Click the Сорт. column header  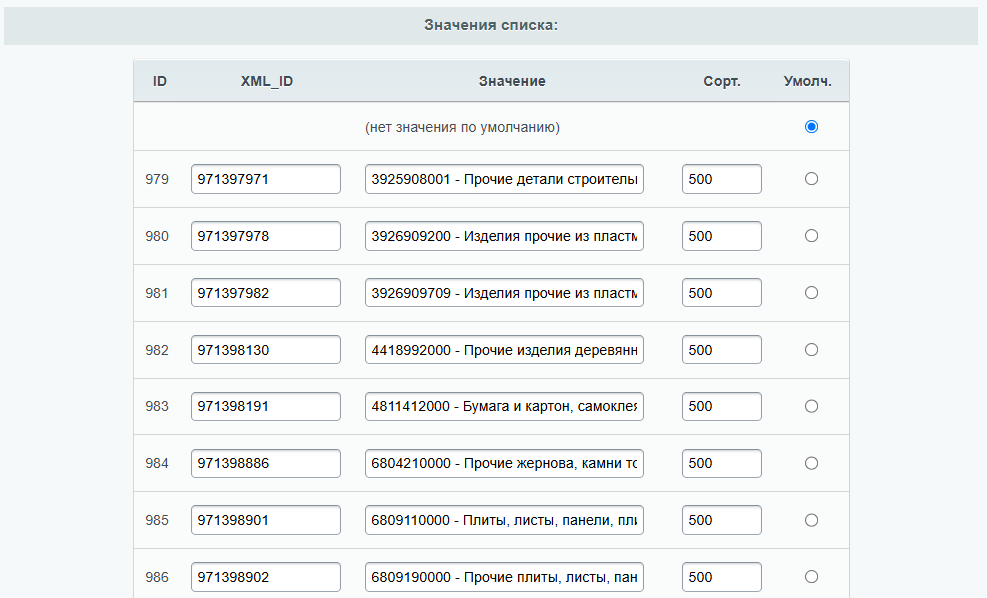tap(721, 81)
